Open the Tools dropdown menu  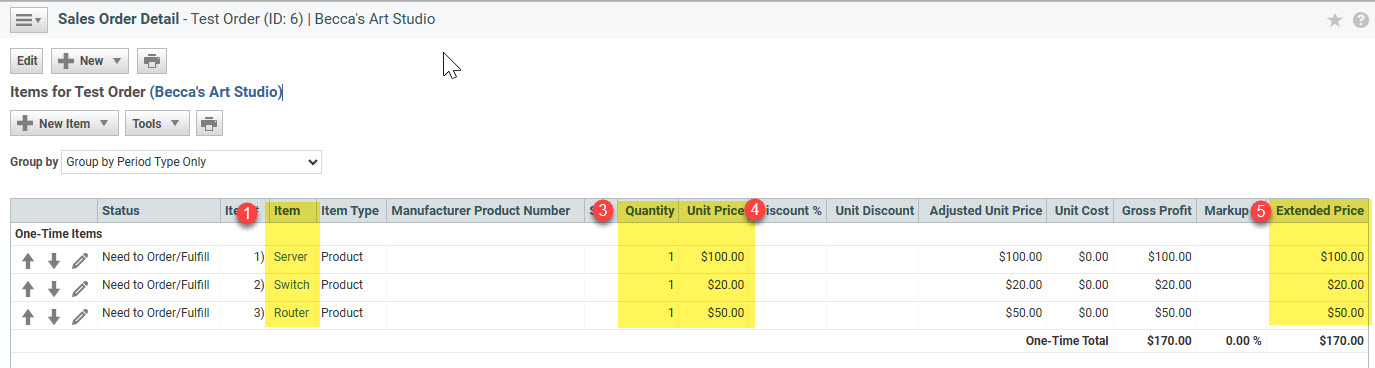157,124
